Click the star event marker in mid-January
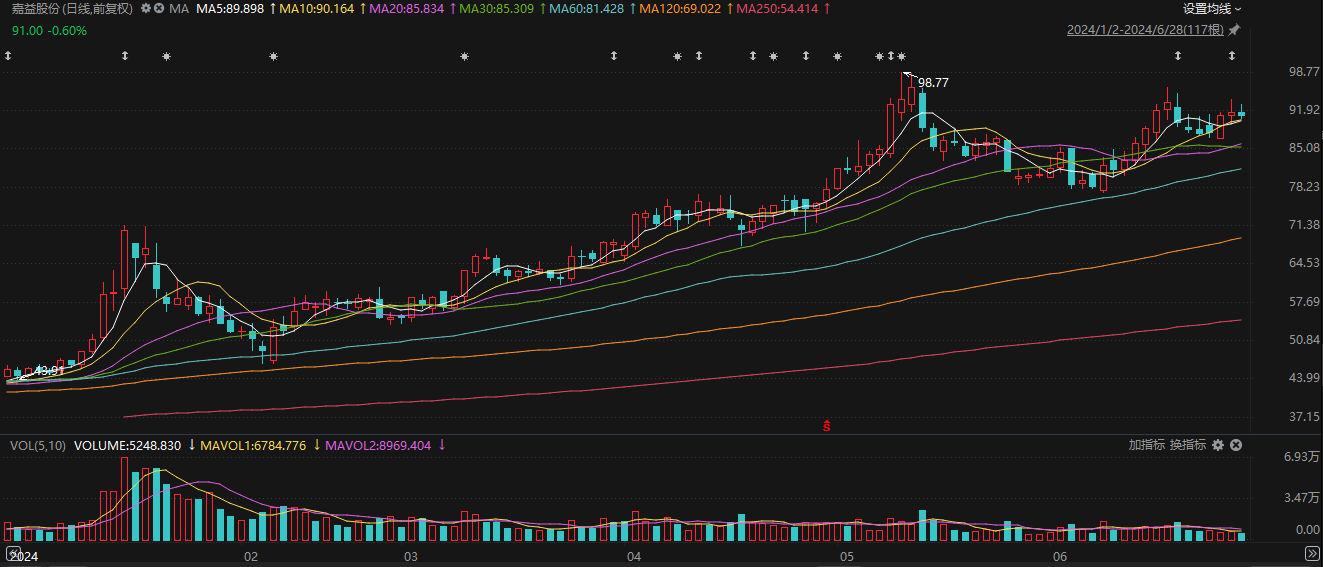The image size is (1323, 567). (x=166, y=56)
